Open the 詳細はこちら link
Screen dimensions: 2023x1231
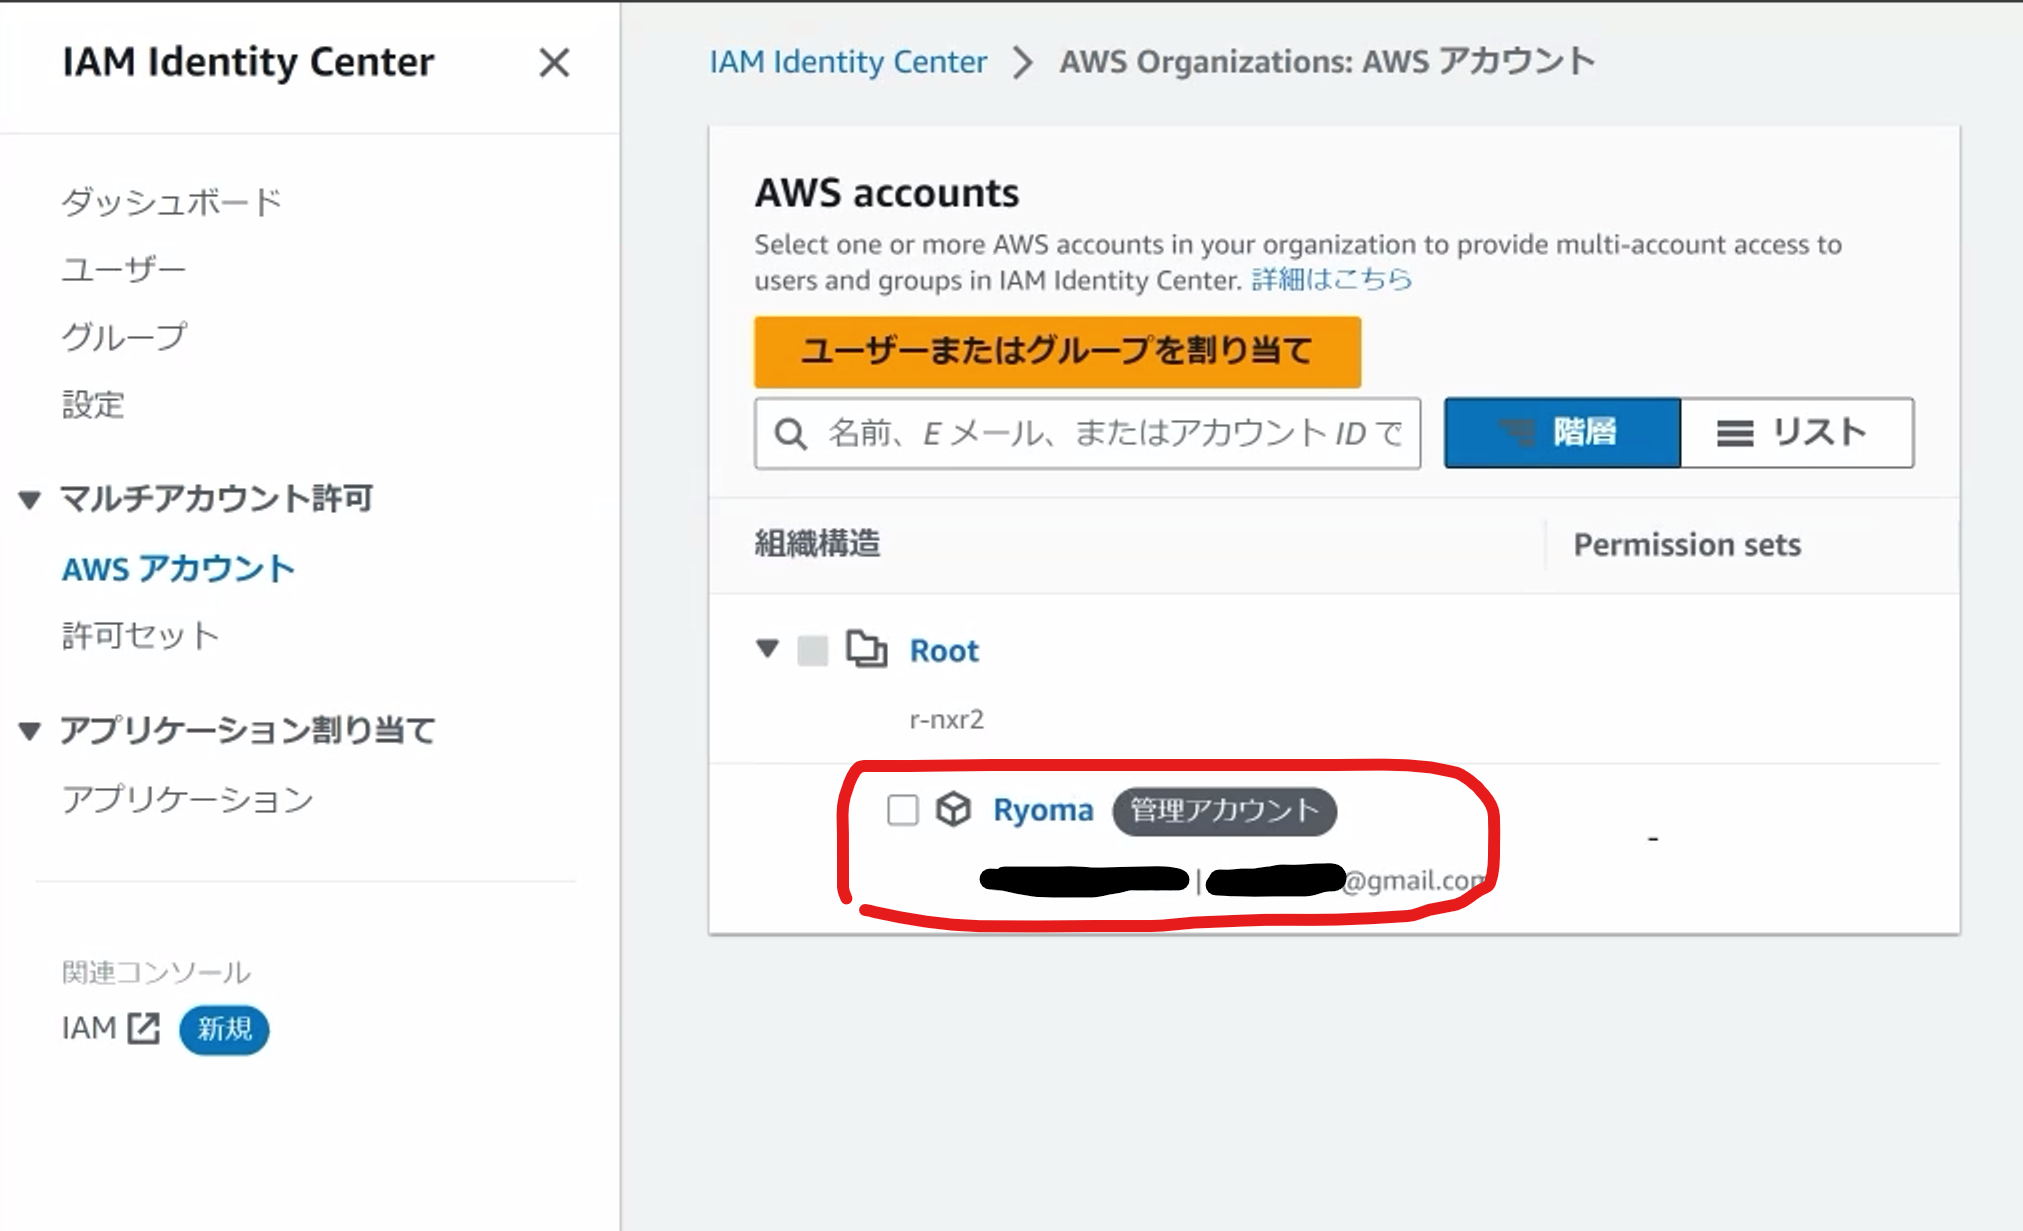(x=1331, y=280)
